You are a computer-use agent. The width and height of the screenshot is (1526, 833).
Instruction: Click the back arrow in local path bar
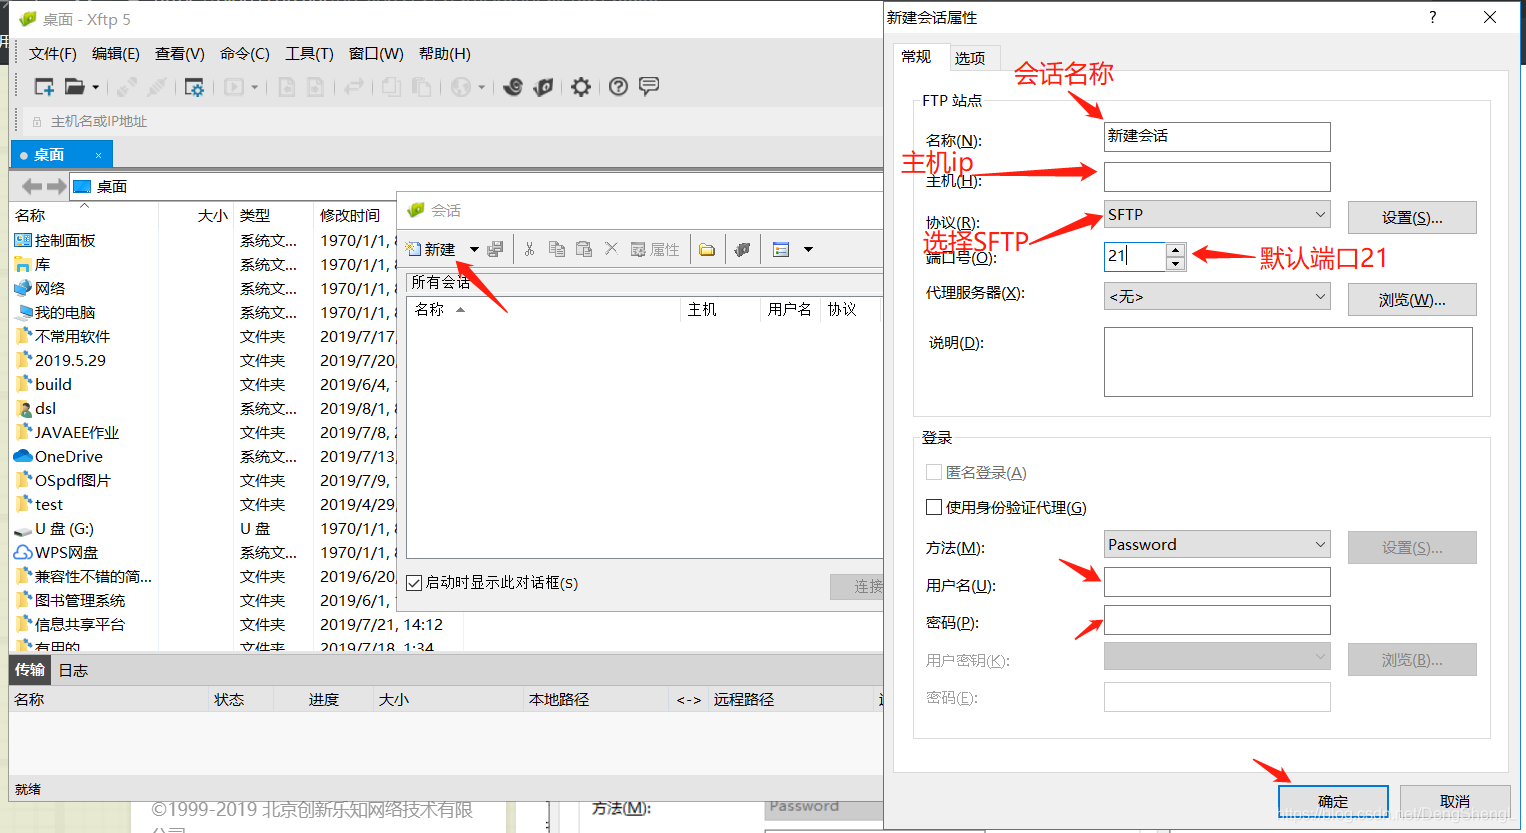(32, 186)
